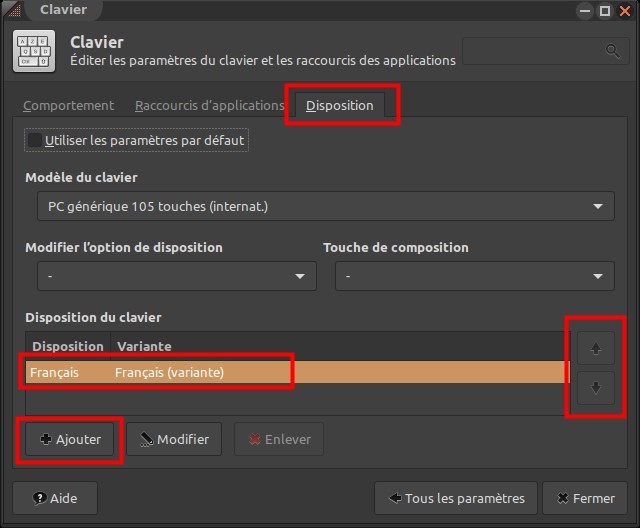
Task: Open the 'Modèle du clavier' dropdown
Action: point(325,207)
